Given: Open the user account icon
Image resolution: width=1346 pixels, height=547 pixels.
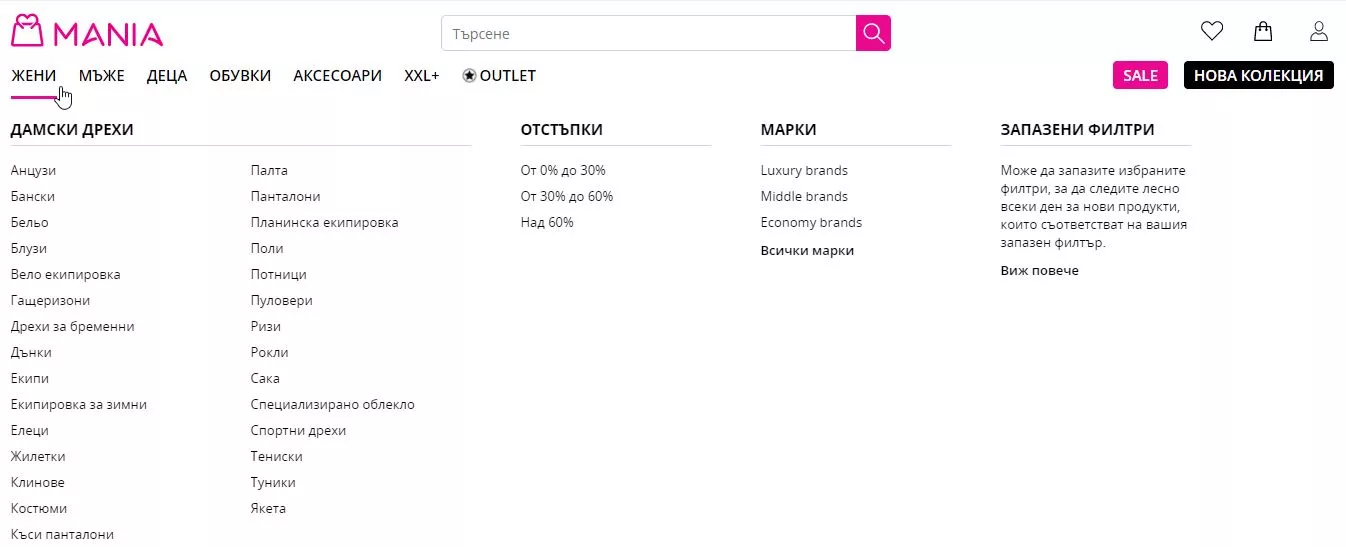Looking at the screenshot, I should [x=1319, y=32].
